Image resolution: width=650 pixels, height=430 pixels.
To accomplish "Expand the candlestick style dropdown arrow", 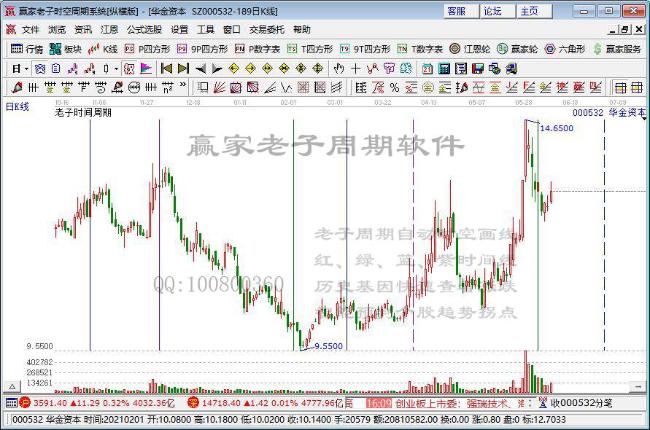I will click(116, 68).
